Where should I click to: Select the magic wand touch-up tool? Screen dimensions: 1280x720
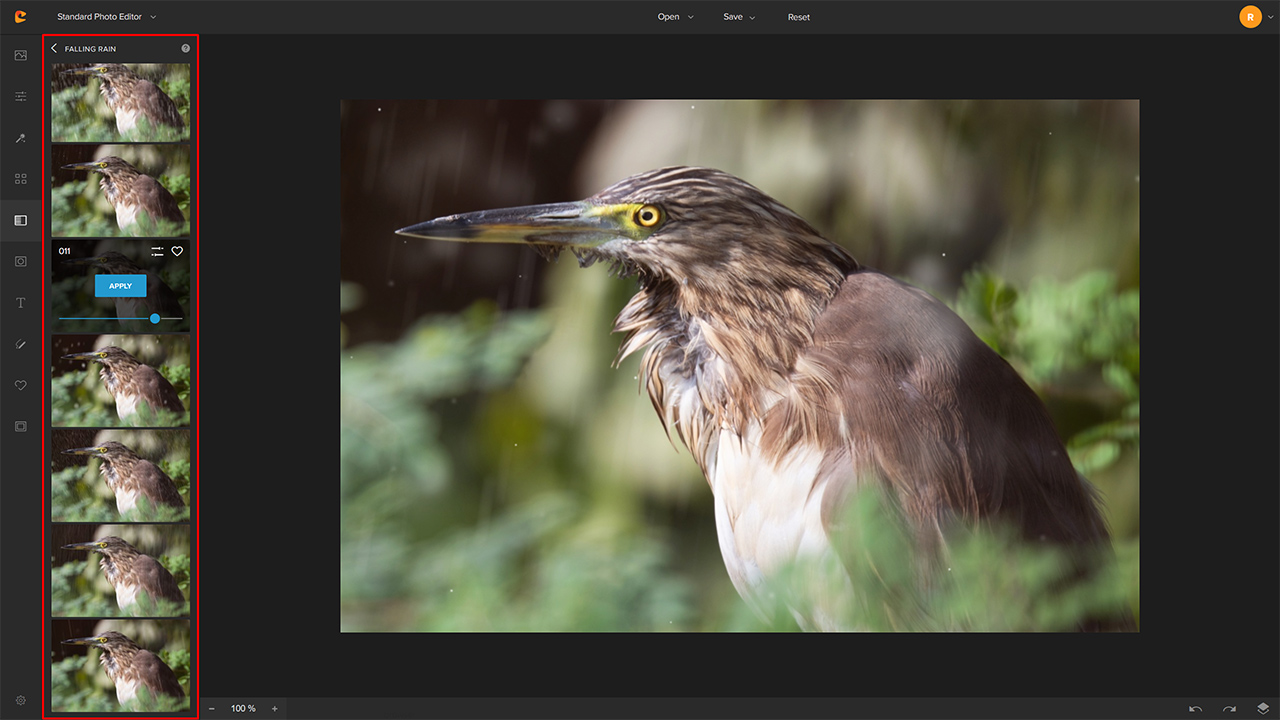point(20,138)
